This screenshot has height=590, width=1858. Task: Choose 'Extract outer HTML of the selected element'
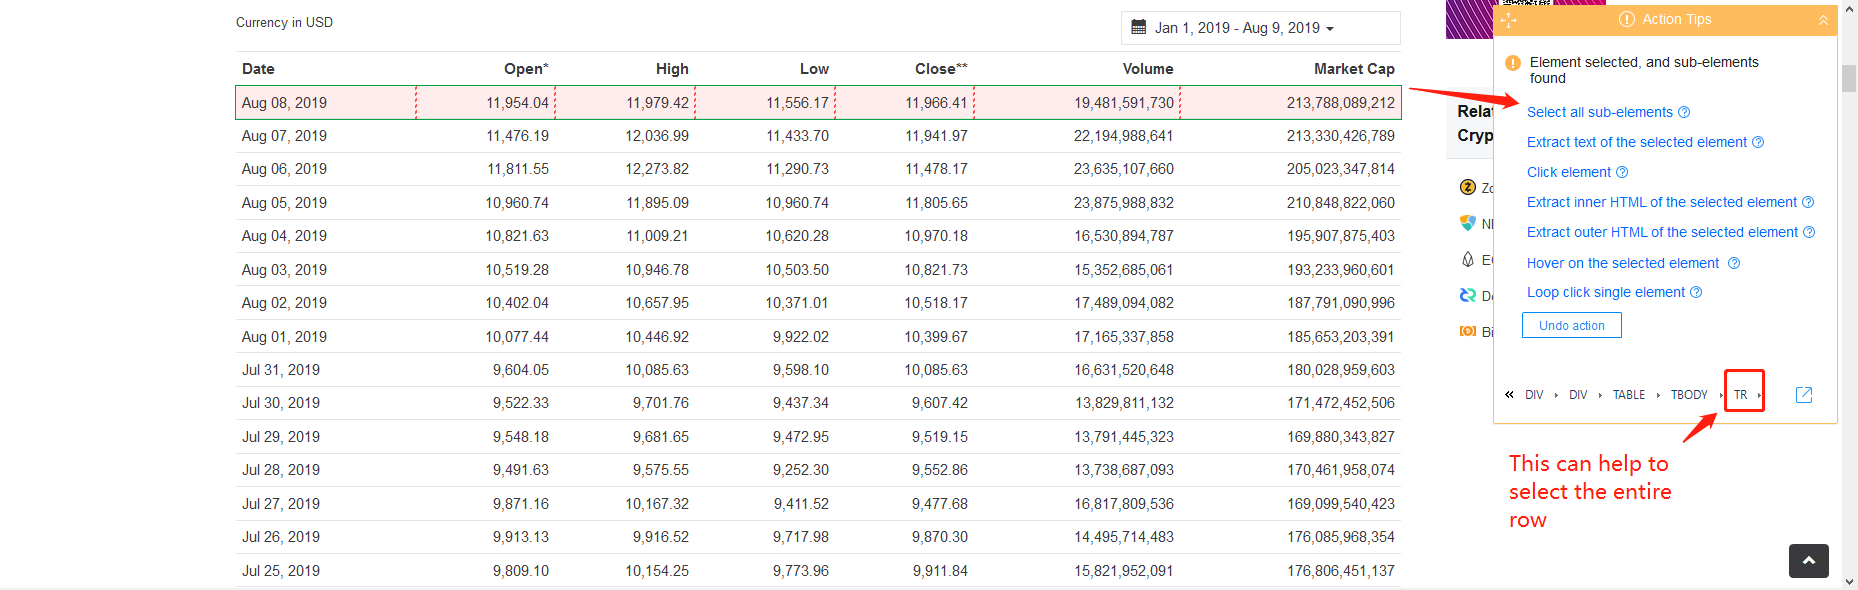click(1662, 232)
